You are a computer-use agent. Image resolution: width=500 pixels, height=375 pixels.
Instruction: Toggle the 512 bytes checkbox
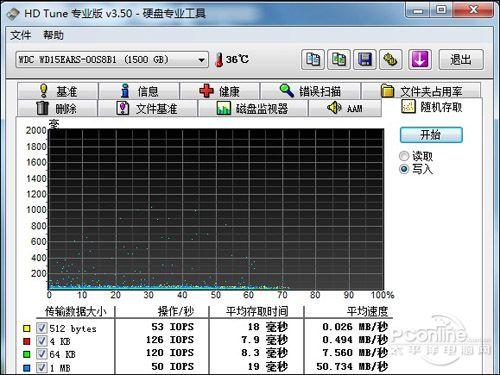point(41,328)
